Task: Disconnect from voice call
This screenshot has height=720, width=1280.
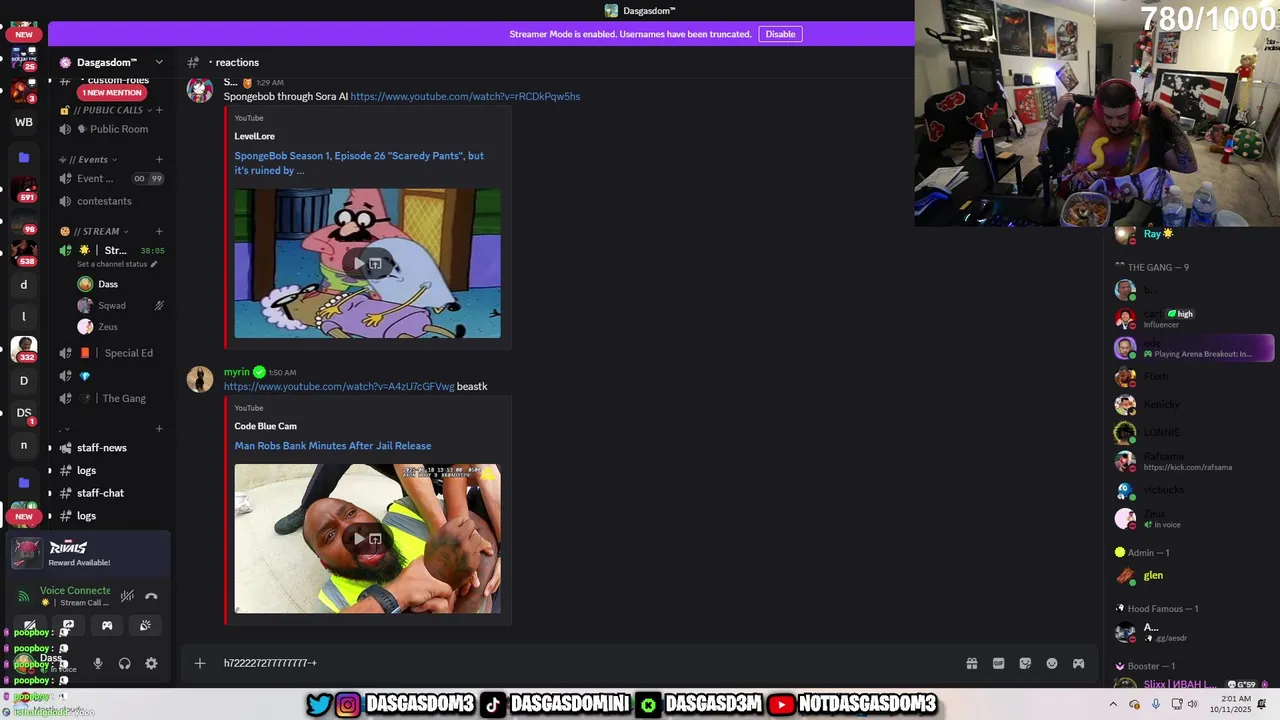Action: click(x=151, y=596)
